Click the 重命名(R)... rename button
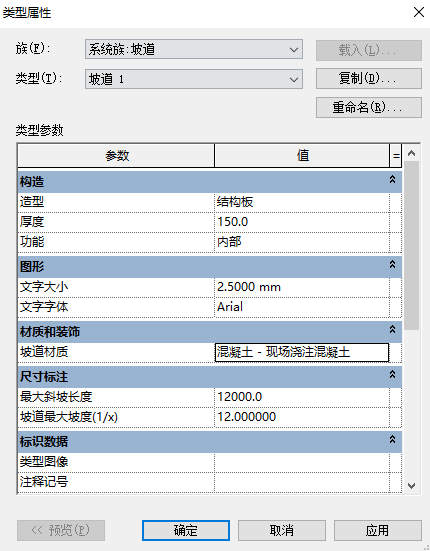This screenshot has height=551, width=430. coord(369,107)
